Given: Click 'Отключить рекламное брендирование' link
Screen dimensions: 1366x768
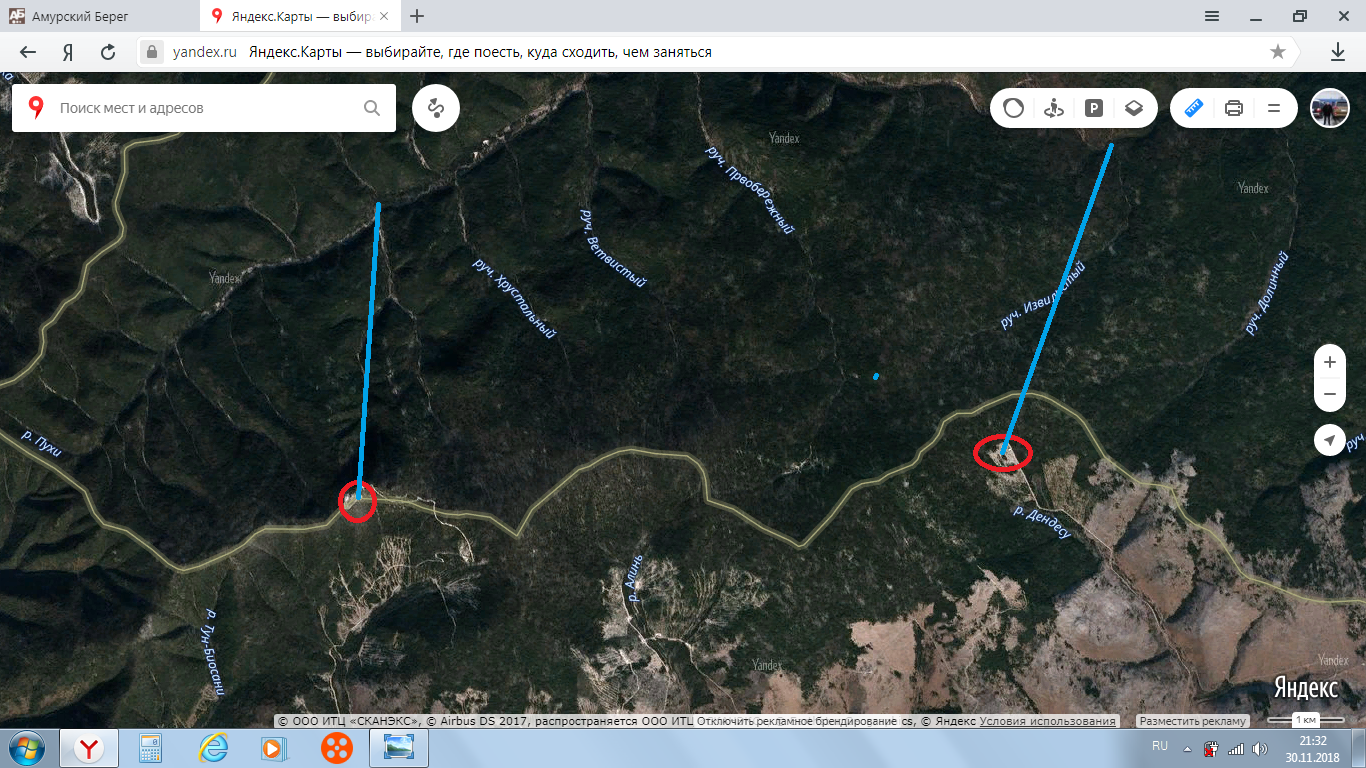Looking at the screenshot, I should pyautogui.click(x=796, y=721).
